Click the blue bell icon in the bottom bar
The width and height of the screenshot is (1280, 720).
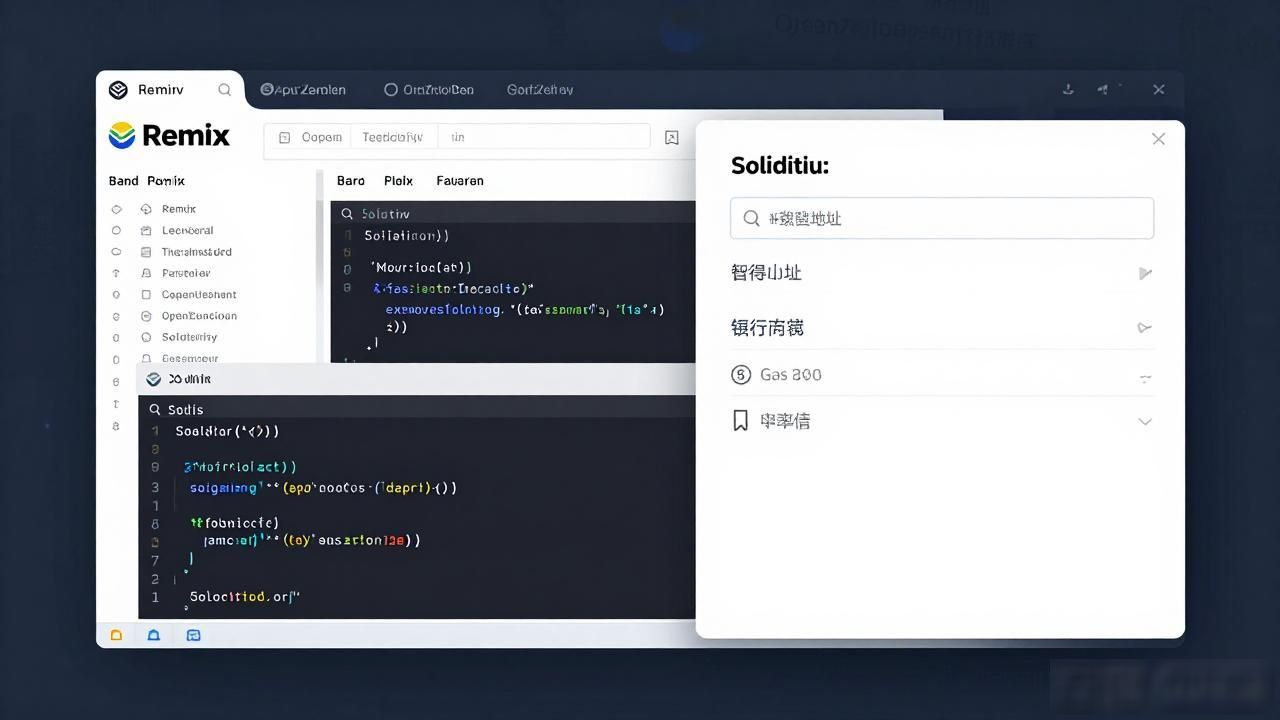point(154,635)
